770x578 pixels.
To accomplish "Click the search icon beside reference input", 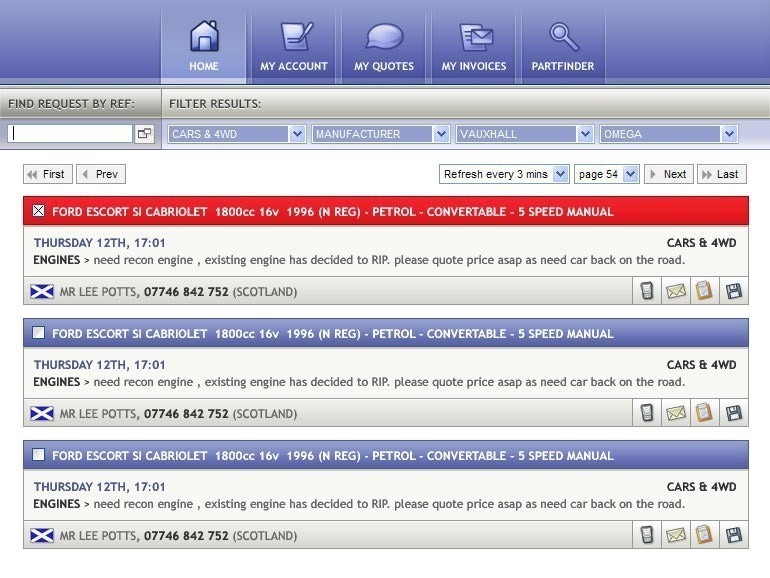I will [145, 134].
